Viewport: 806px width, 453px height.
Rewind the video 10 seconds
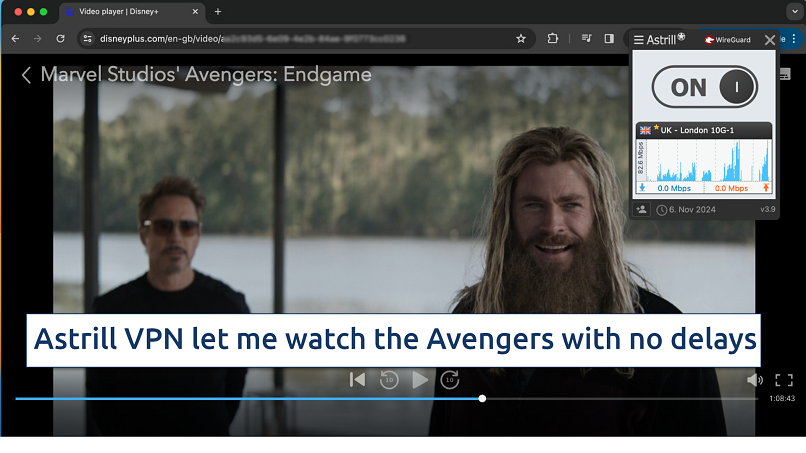[390, 380]
